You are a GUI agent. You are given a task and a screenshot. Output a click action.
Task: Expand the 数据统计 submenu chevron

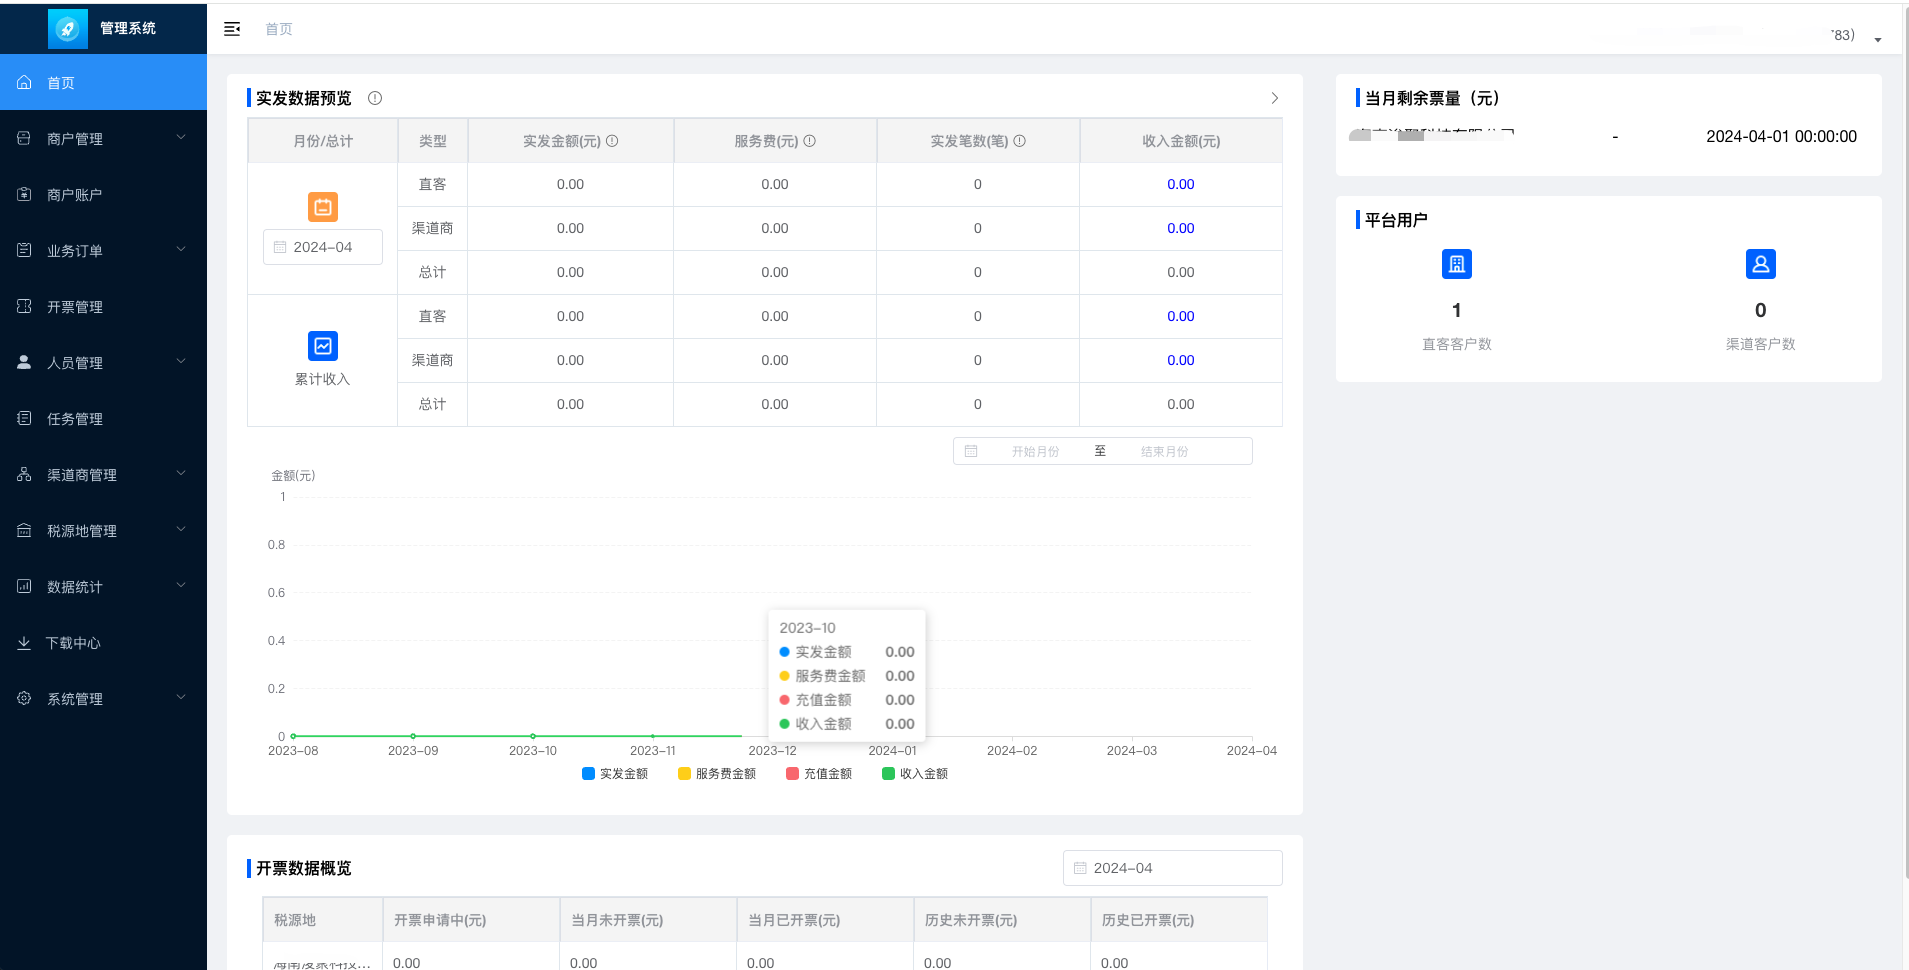click(181, 585)
